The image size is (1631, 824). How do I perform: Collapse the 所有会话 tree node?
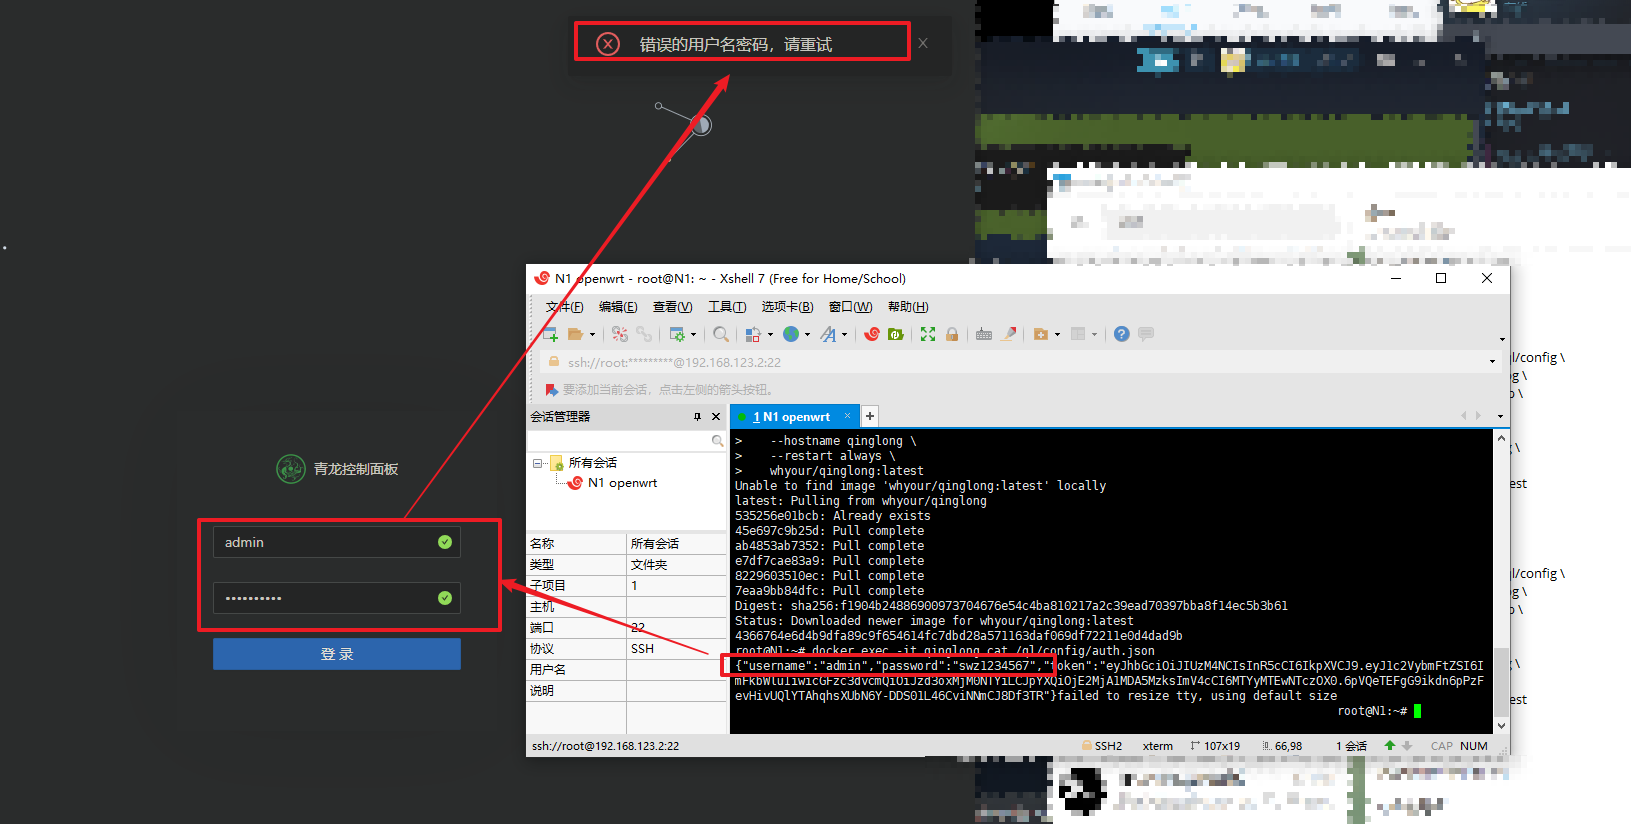[538, 463]
